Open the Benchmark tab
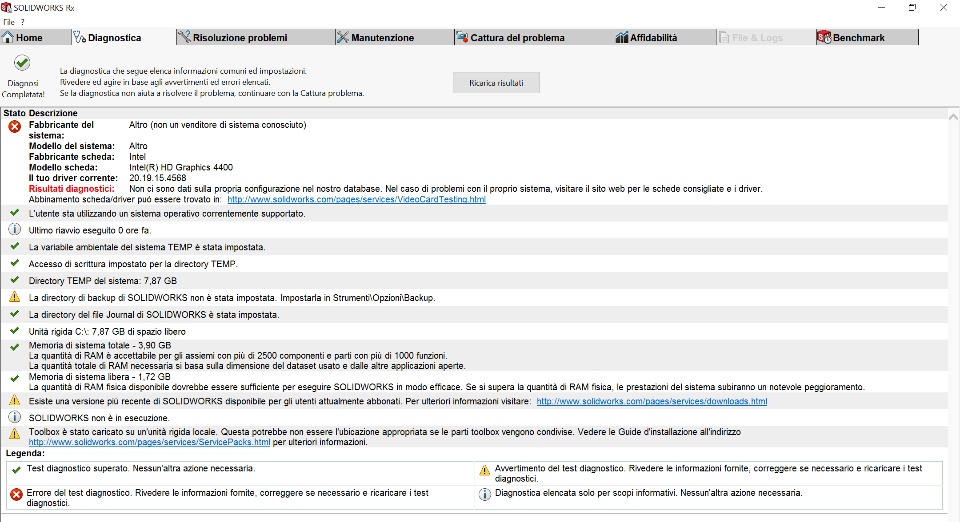The height and width of the screenshot is (522, 960). (866, 37)
